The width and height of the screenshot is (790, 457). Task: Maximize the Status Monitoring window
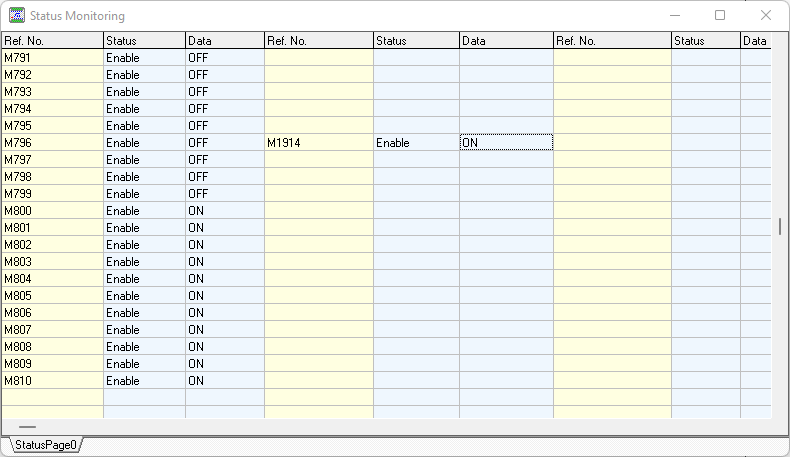point(720,16)
